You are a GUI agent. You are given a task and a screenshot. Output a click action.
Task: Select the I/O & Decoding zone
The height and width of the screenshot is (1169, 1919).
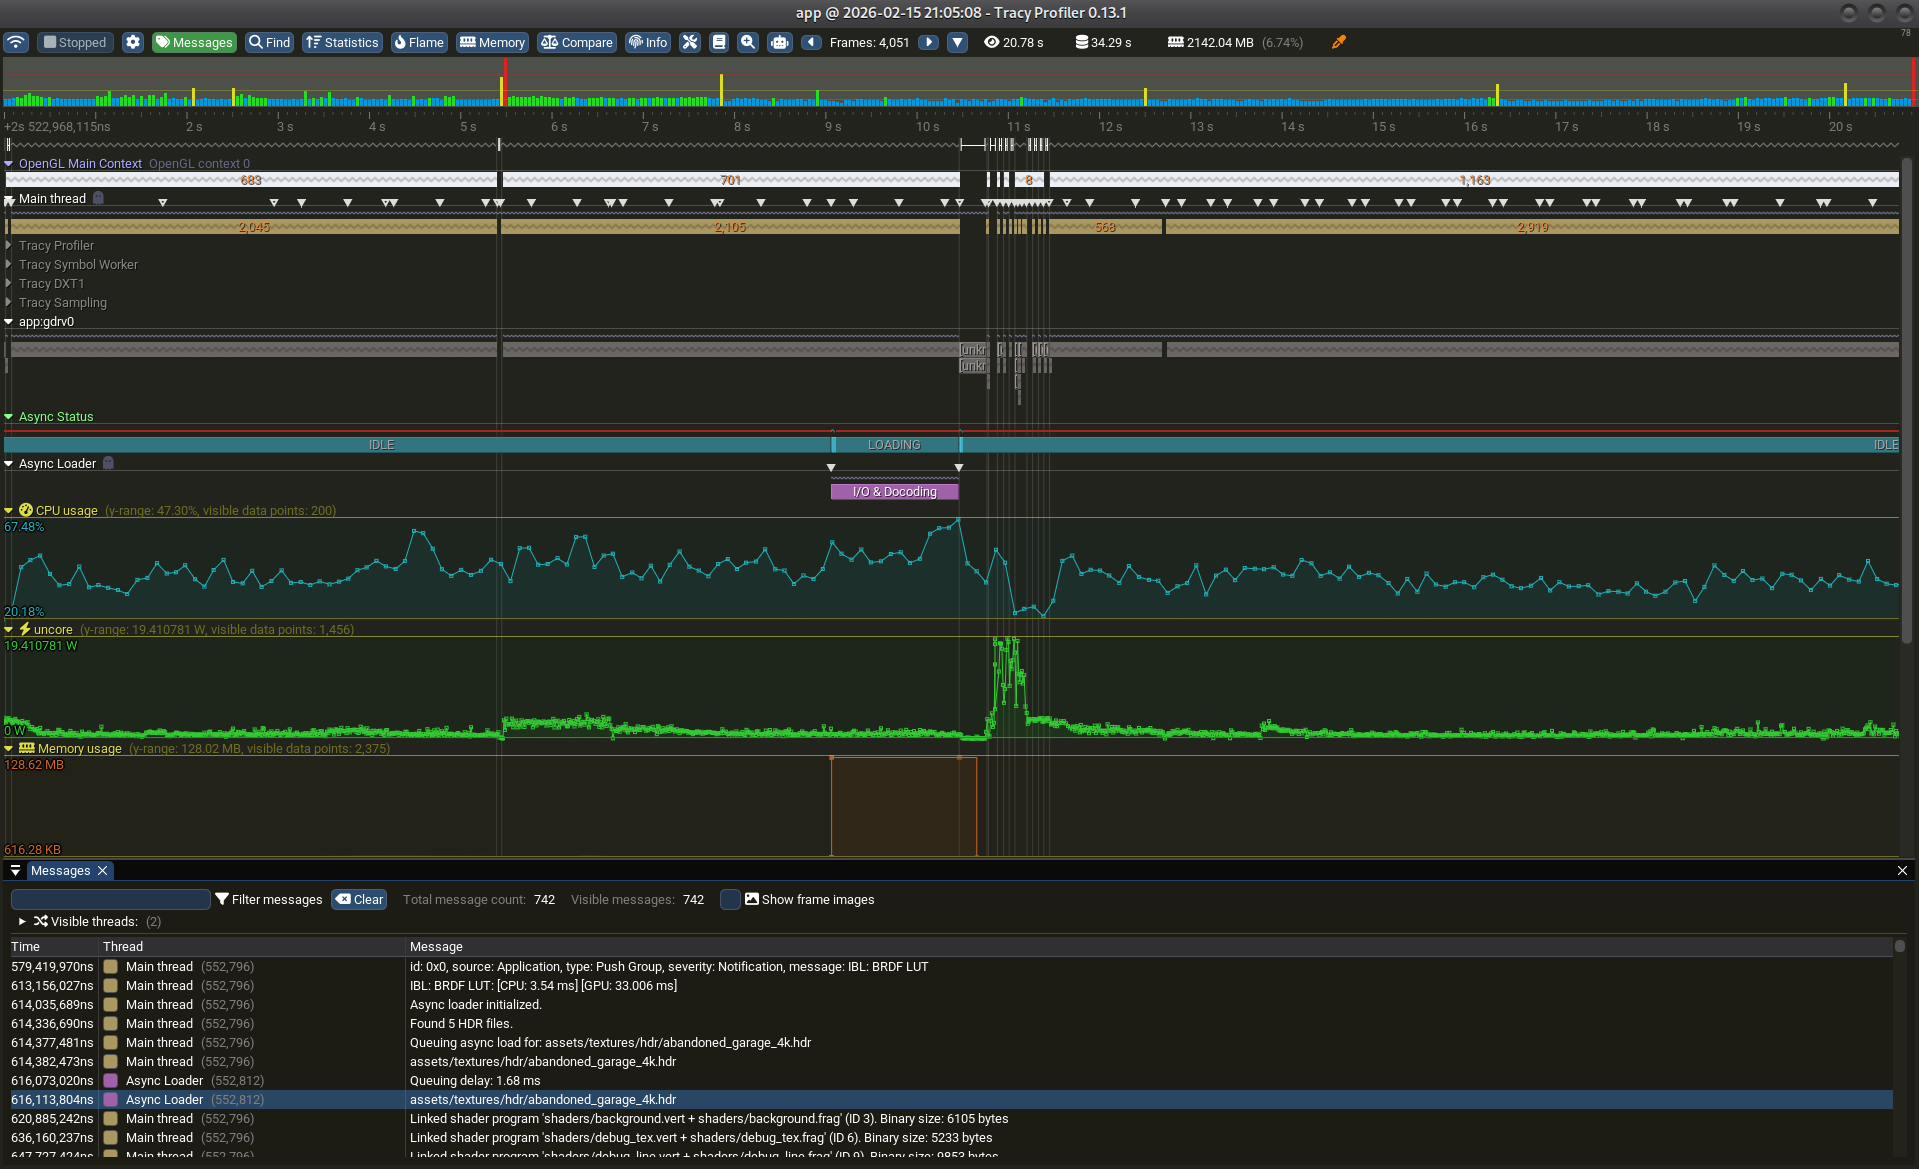[894, 492]
